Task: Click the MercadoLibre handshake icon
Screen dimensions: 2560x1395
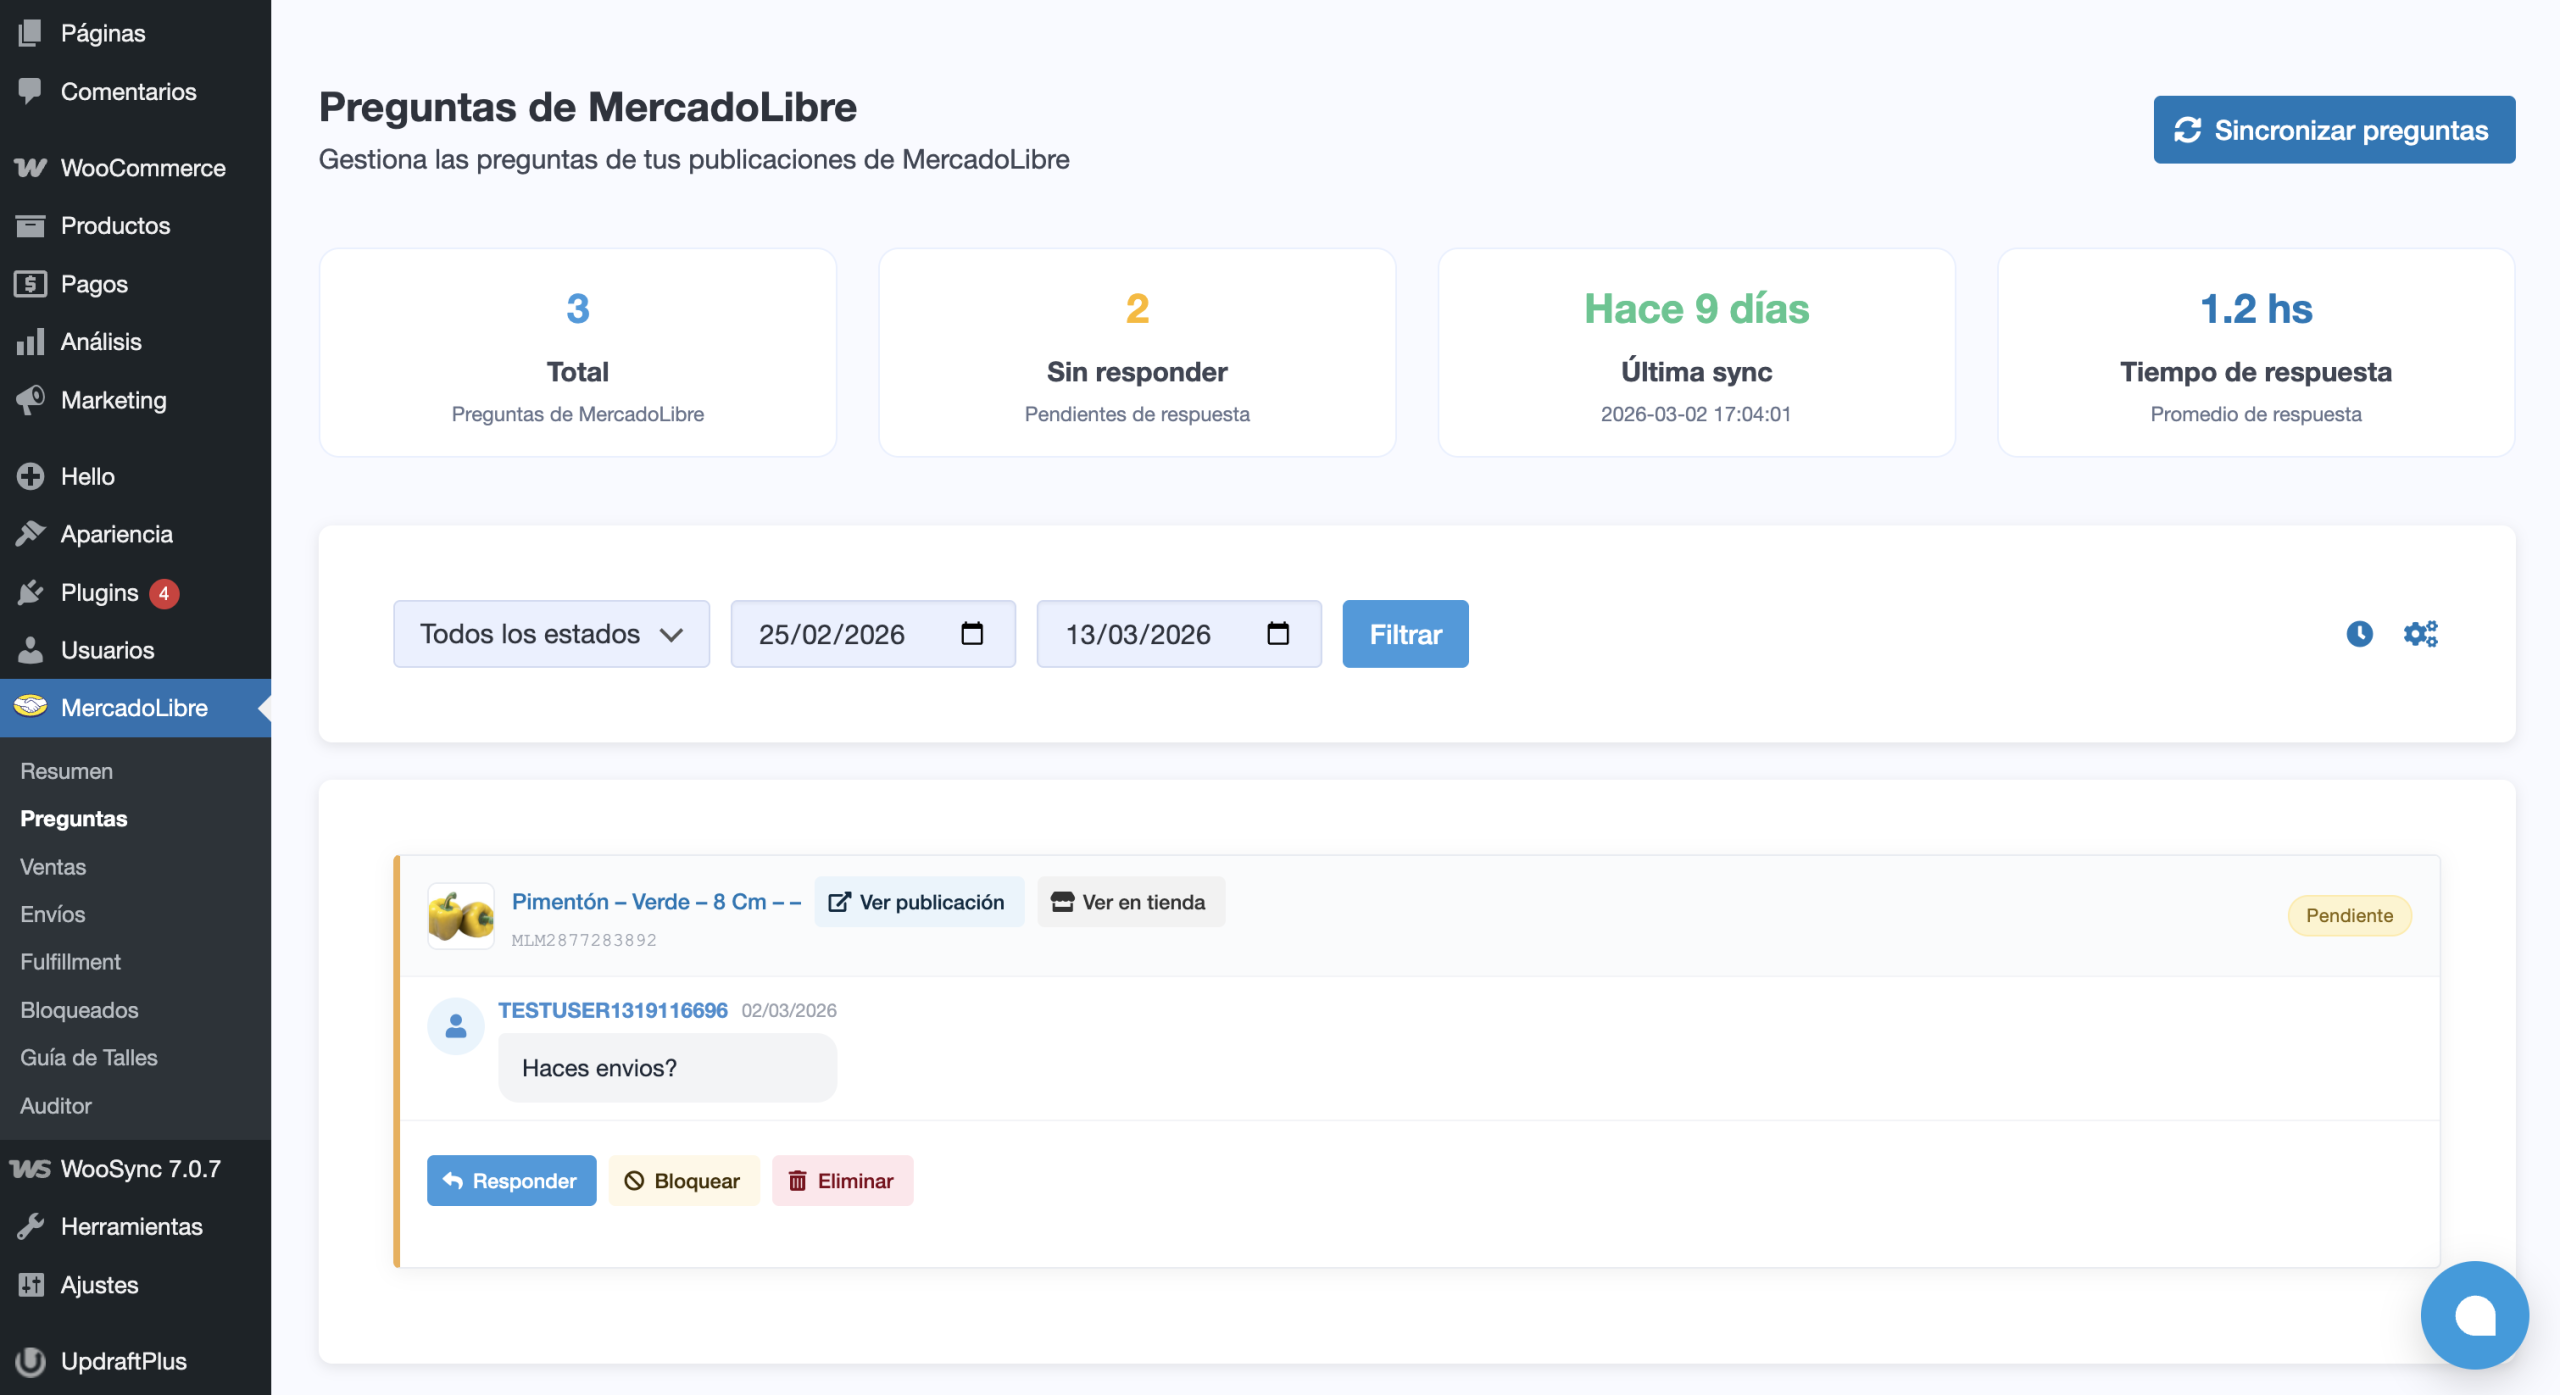Action: point(30,706)
